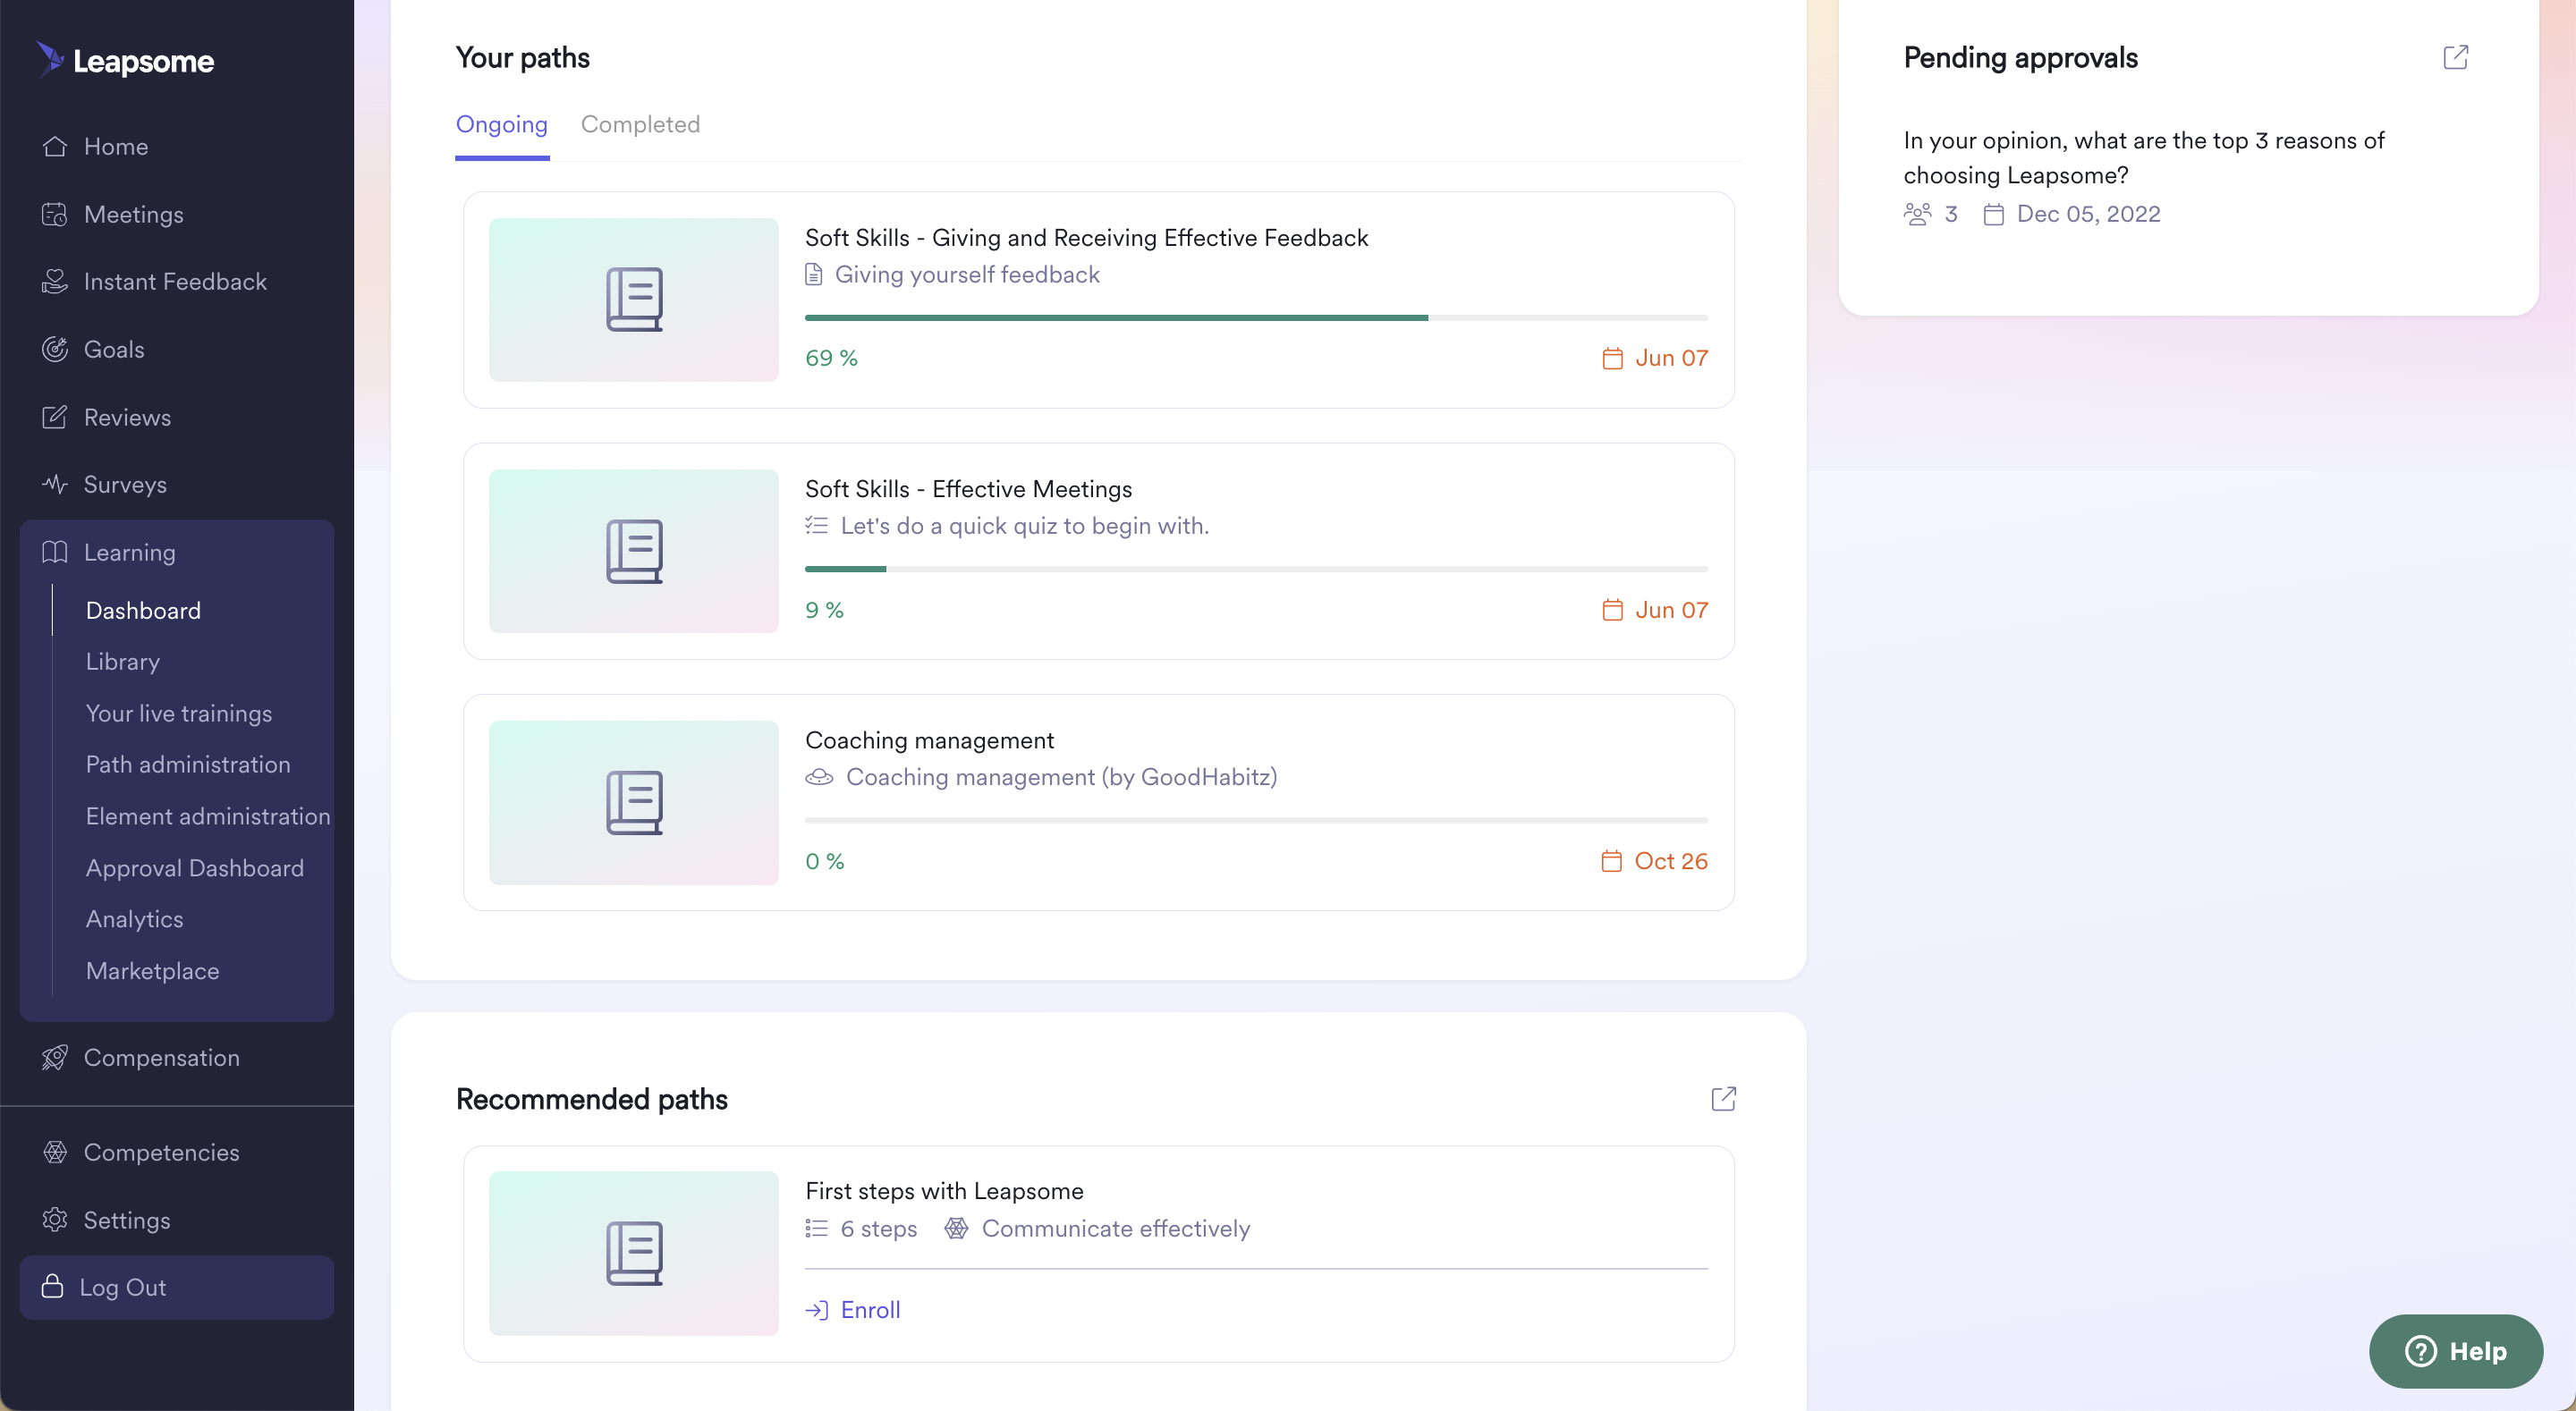Image resolution: width=2576 pixels, height=1411 pixels.
Task: Open Approval Dashboard
Action: tap(195, 868)
